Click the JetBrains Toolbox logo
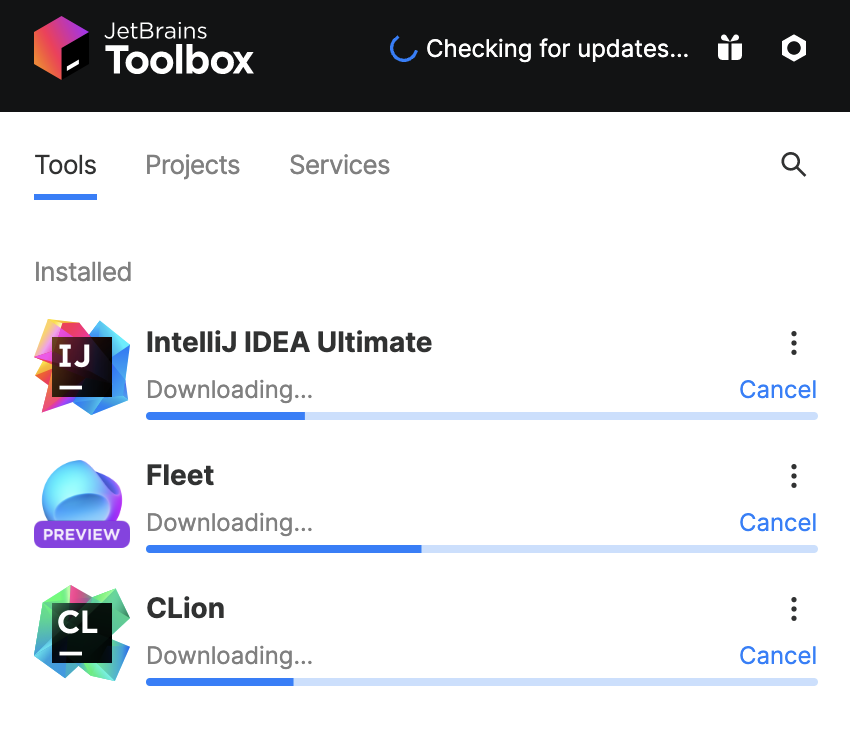The image size is (850, 750). (143, 48)
